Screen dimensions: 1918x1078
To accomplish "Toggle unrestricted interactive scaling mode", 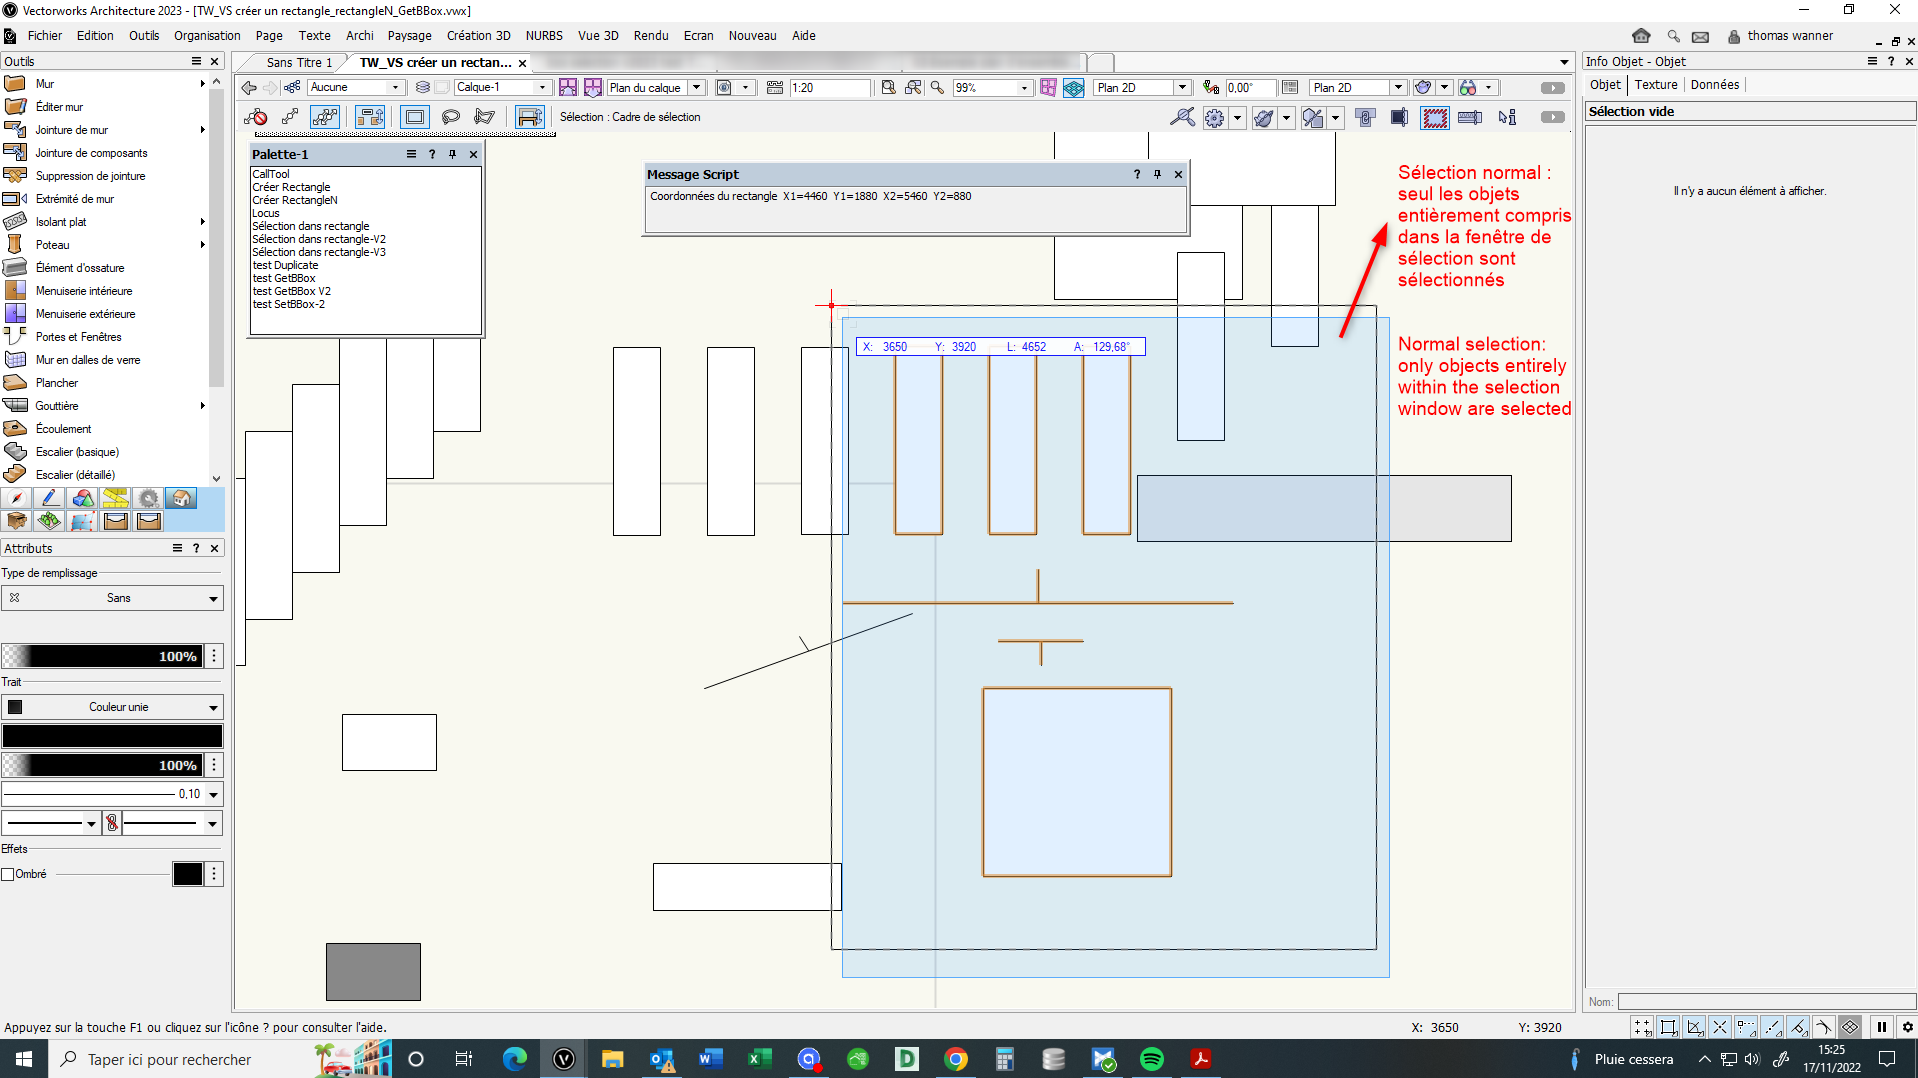I will (x=325, y=118).
